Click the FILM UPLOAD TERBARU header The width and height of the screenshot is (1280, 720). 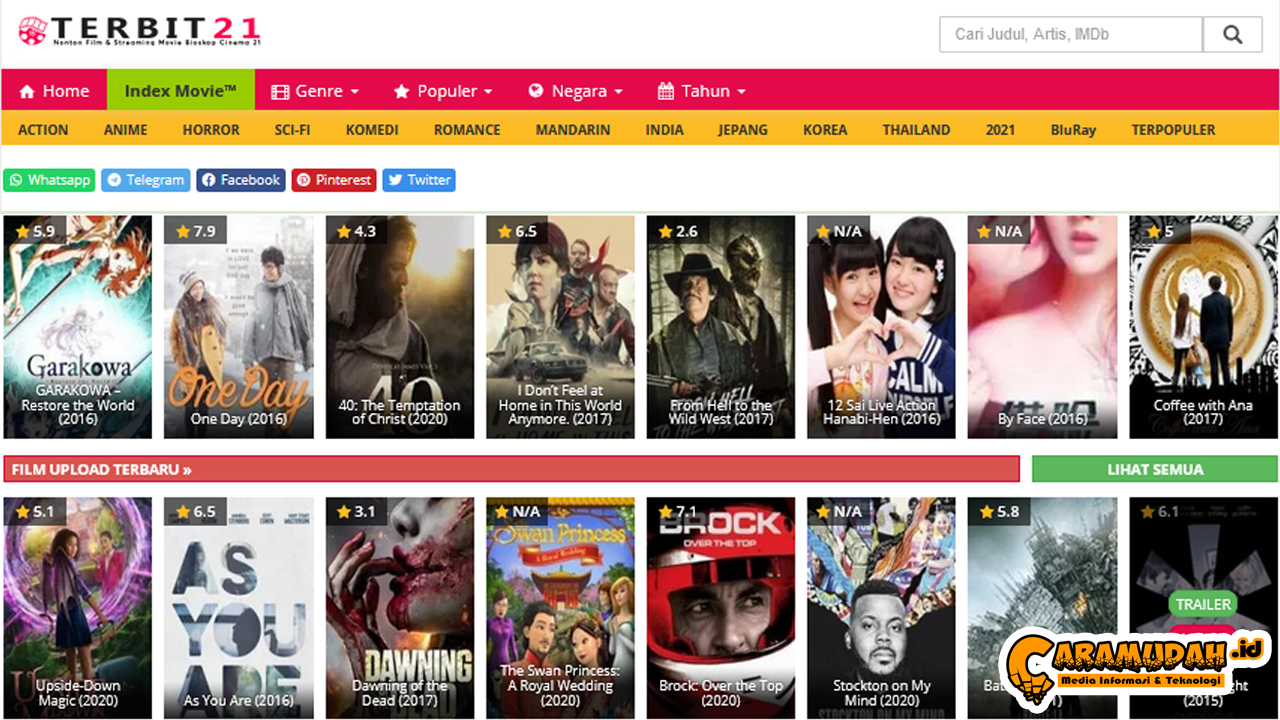[511, 469]
